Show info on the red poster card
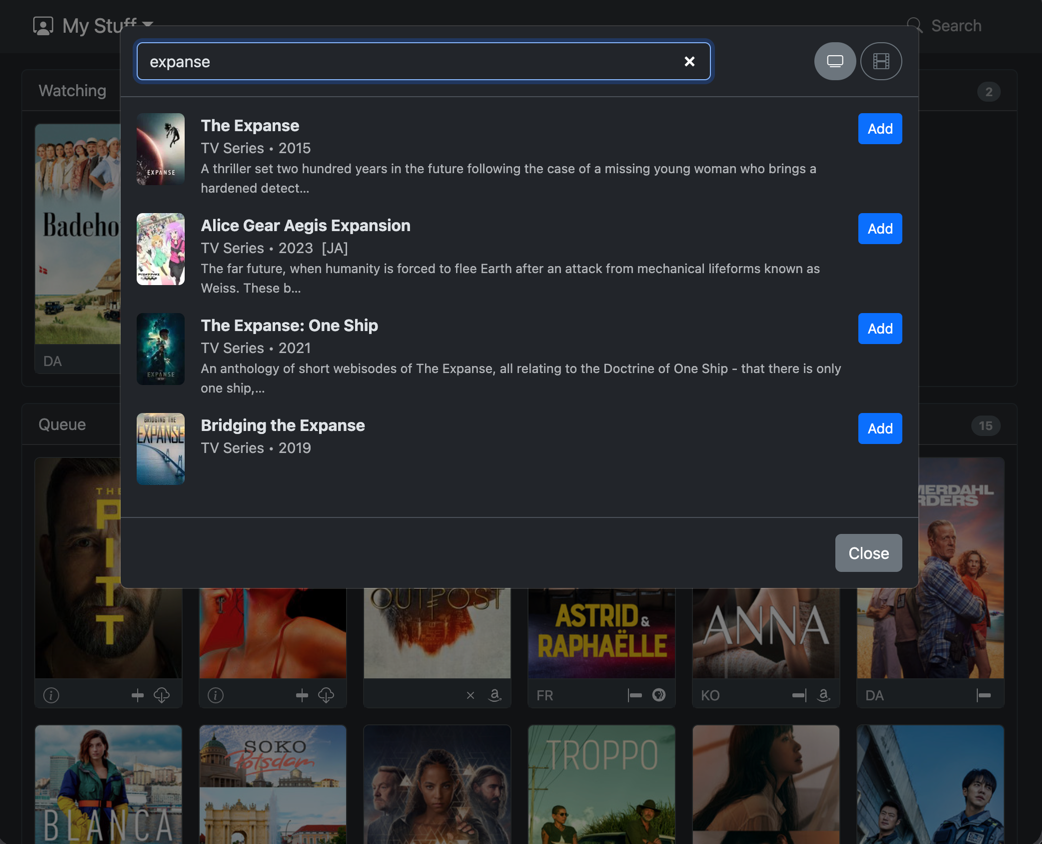The width and height of the screenshot is (1042, 844). (215, 695)
